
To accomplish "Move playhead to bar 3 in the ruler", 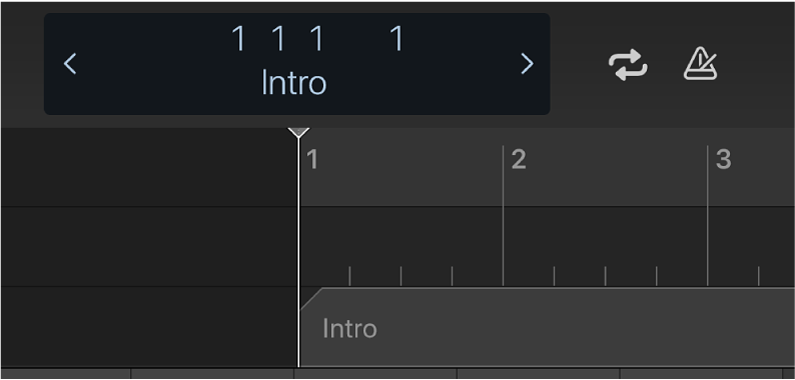I will [724, 160].
